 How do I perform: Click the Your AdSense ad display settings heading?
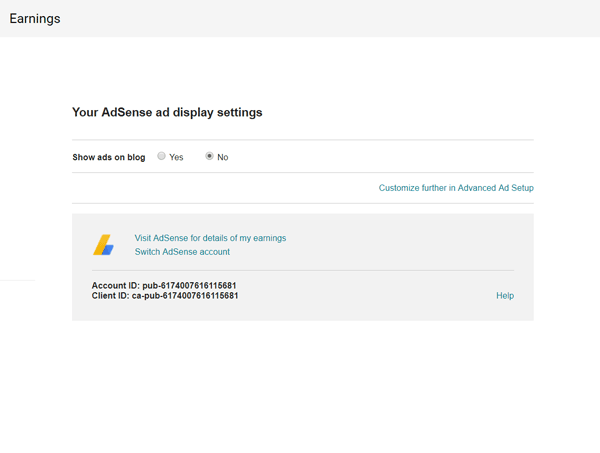click(167, 112)
